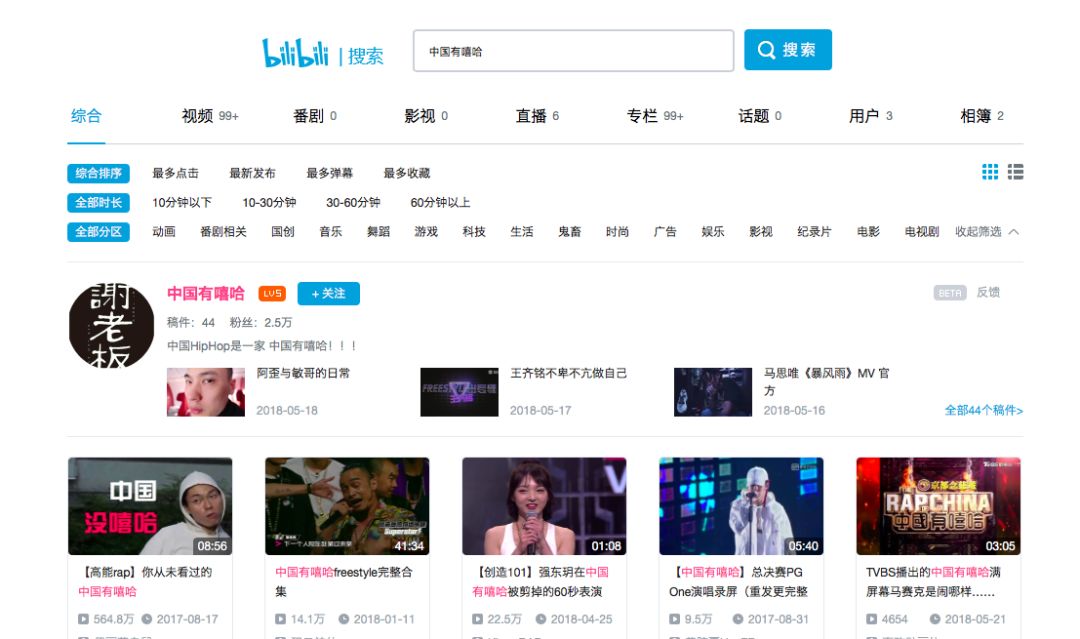The height and width of the screenshot is (639, 1080).
Task: Filter by 纪录片 category
Action: coord(814,231)
